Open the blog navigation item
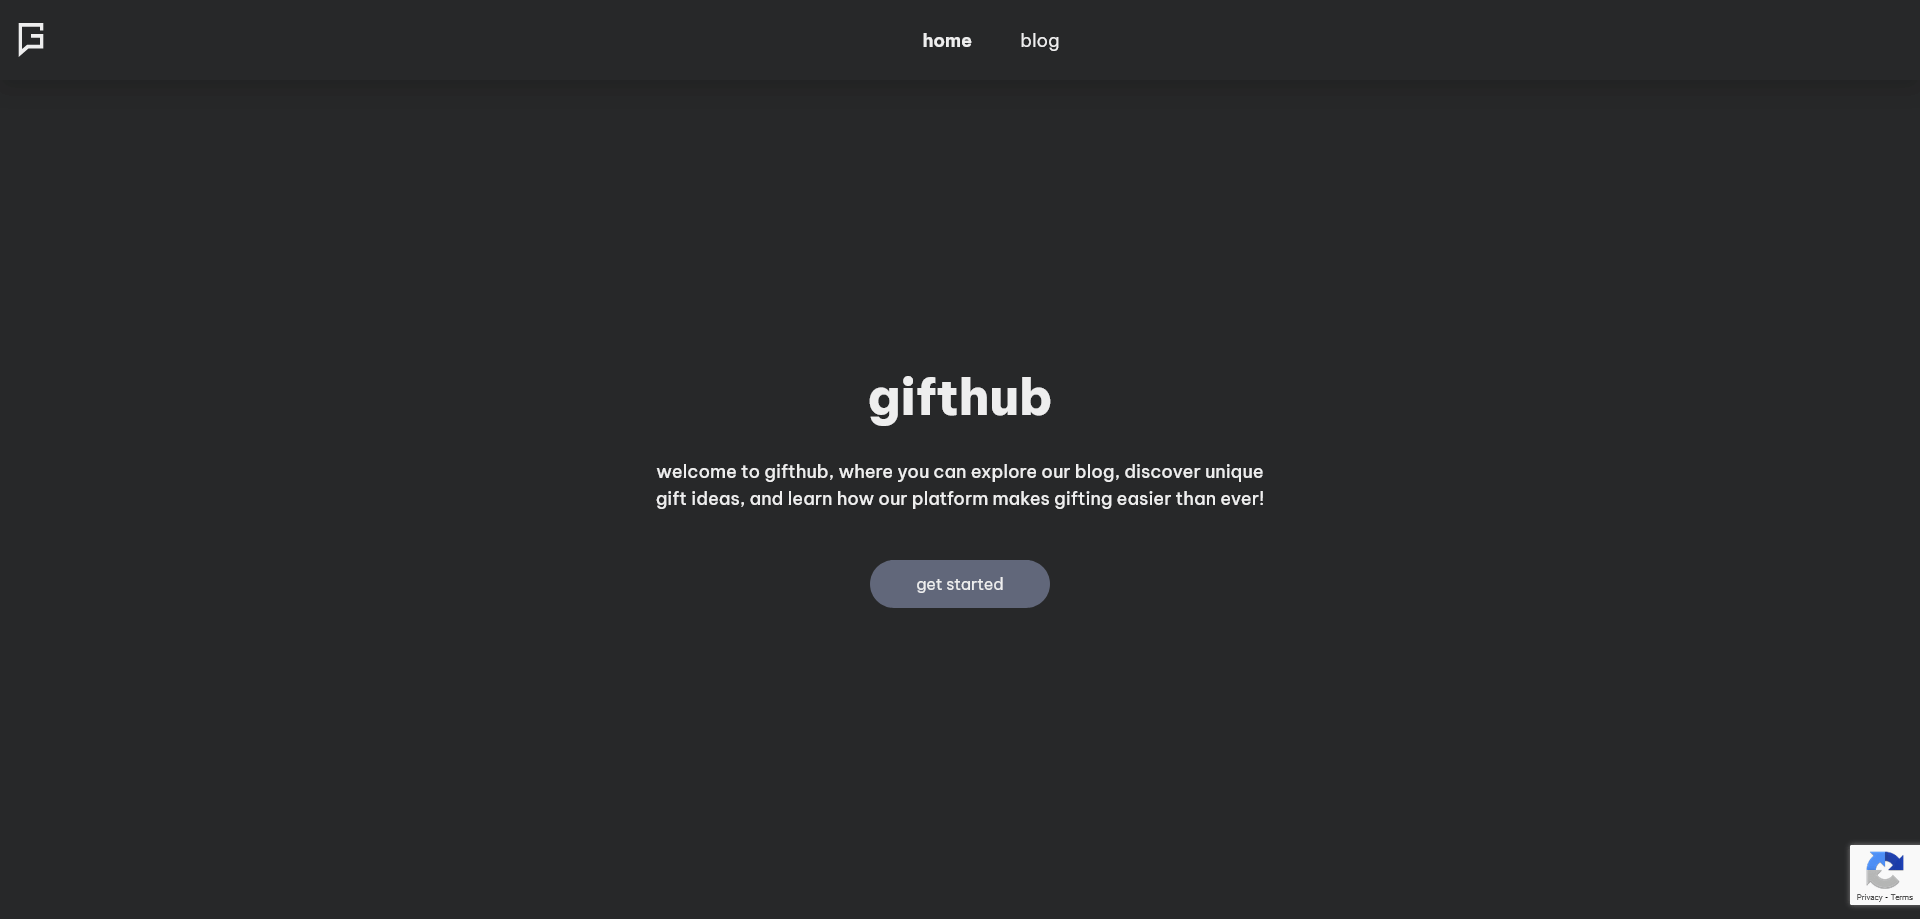The width and height of the screenshot is (1920, 919). click(1039, 41)
